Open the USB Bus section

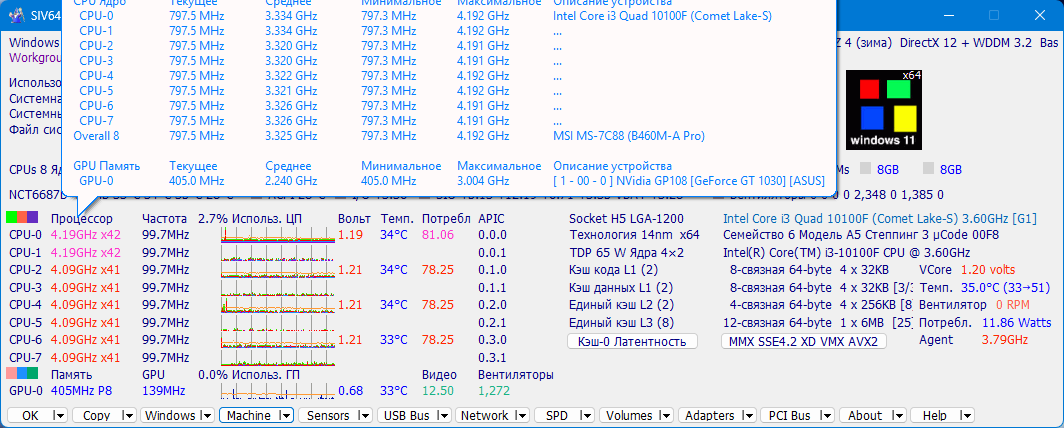407,415
